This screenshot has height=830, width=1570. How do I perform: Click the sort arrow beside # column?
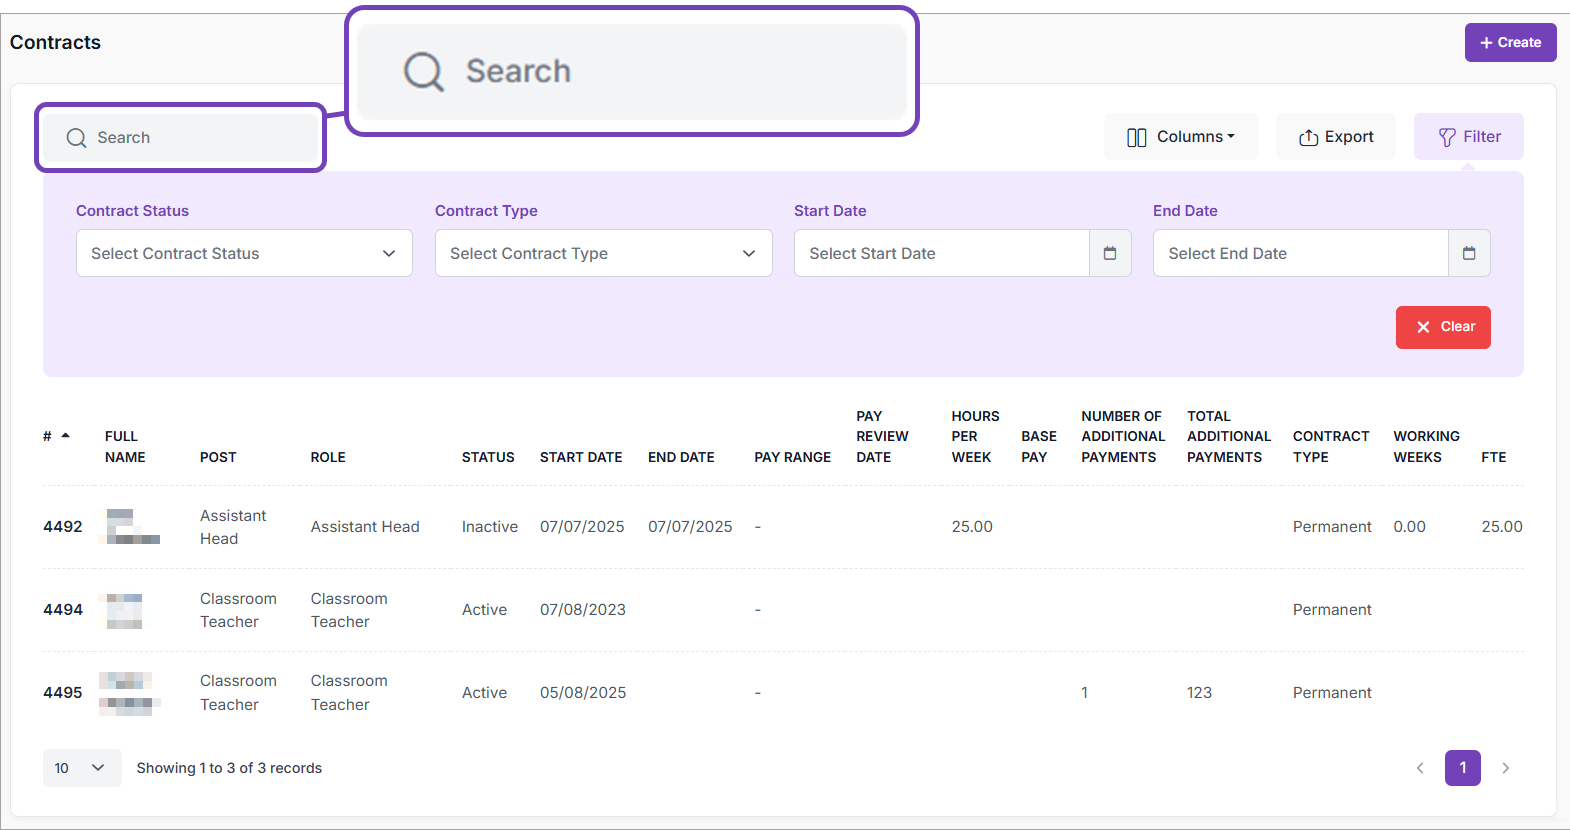click(x=66, y=436)
